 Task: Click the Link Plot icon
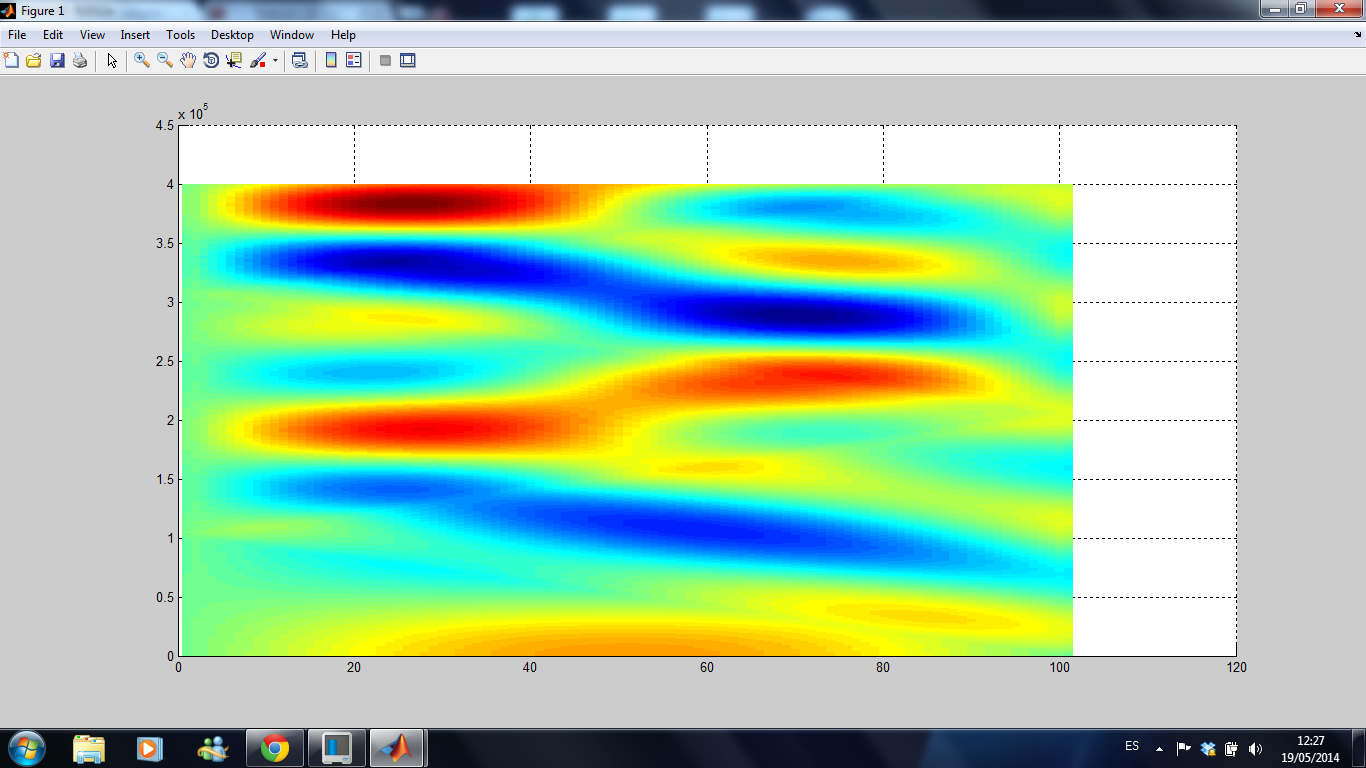(x=299, y=61)
